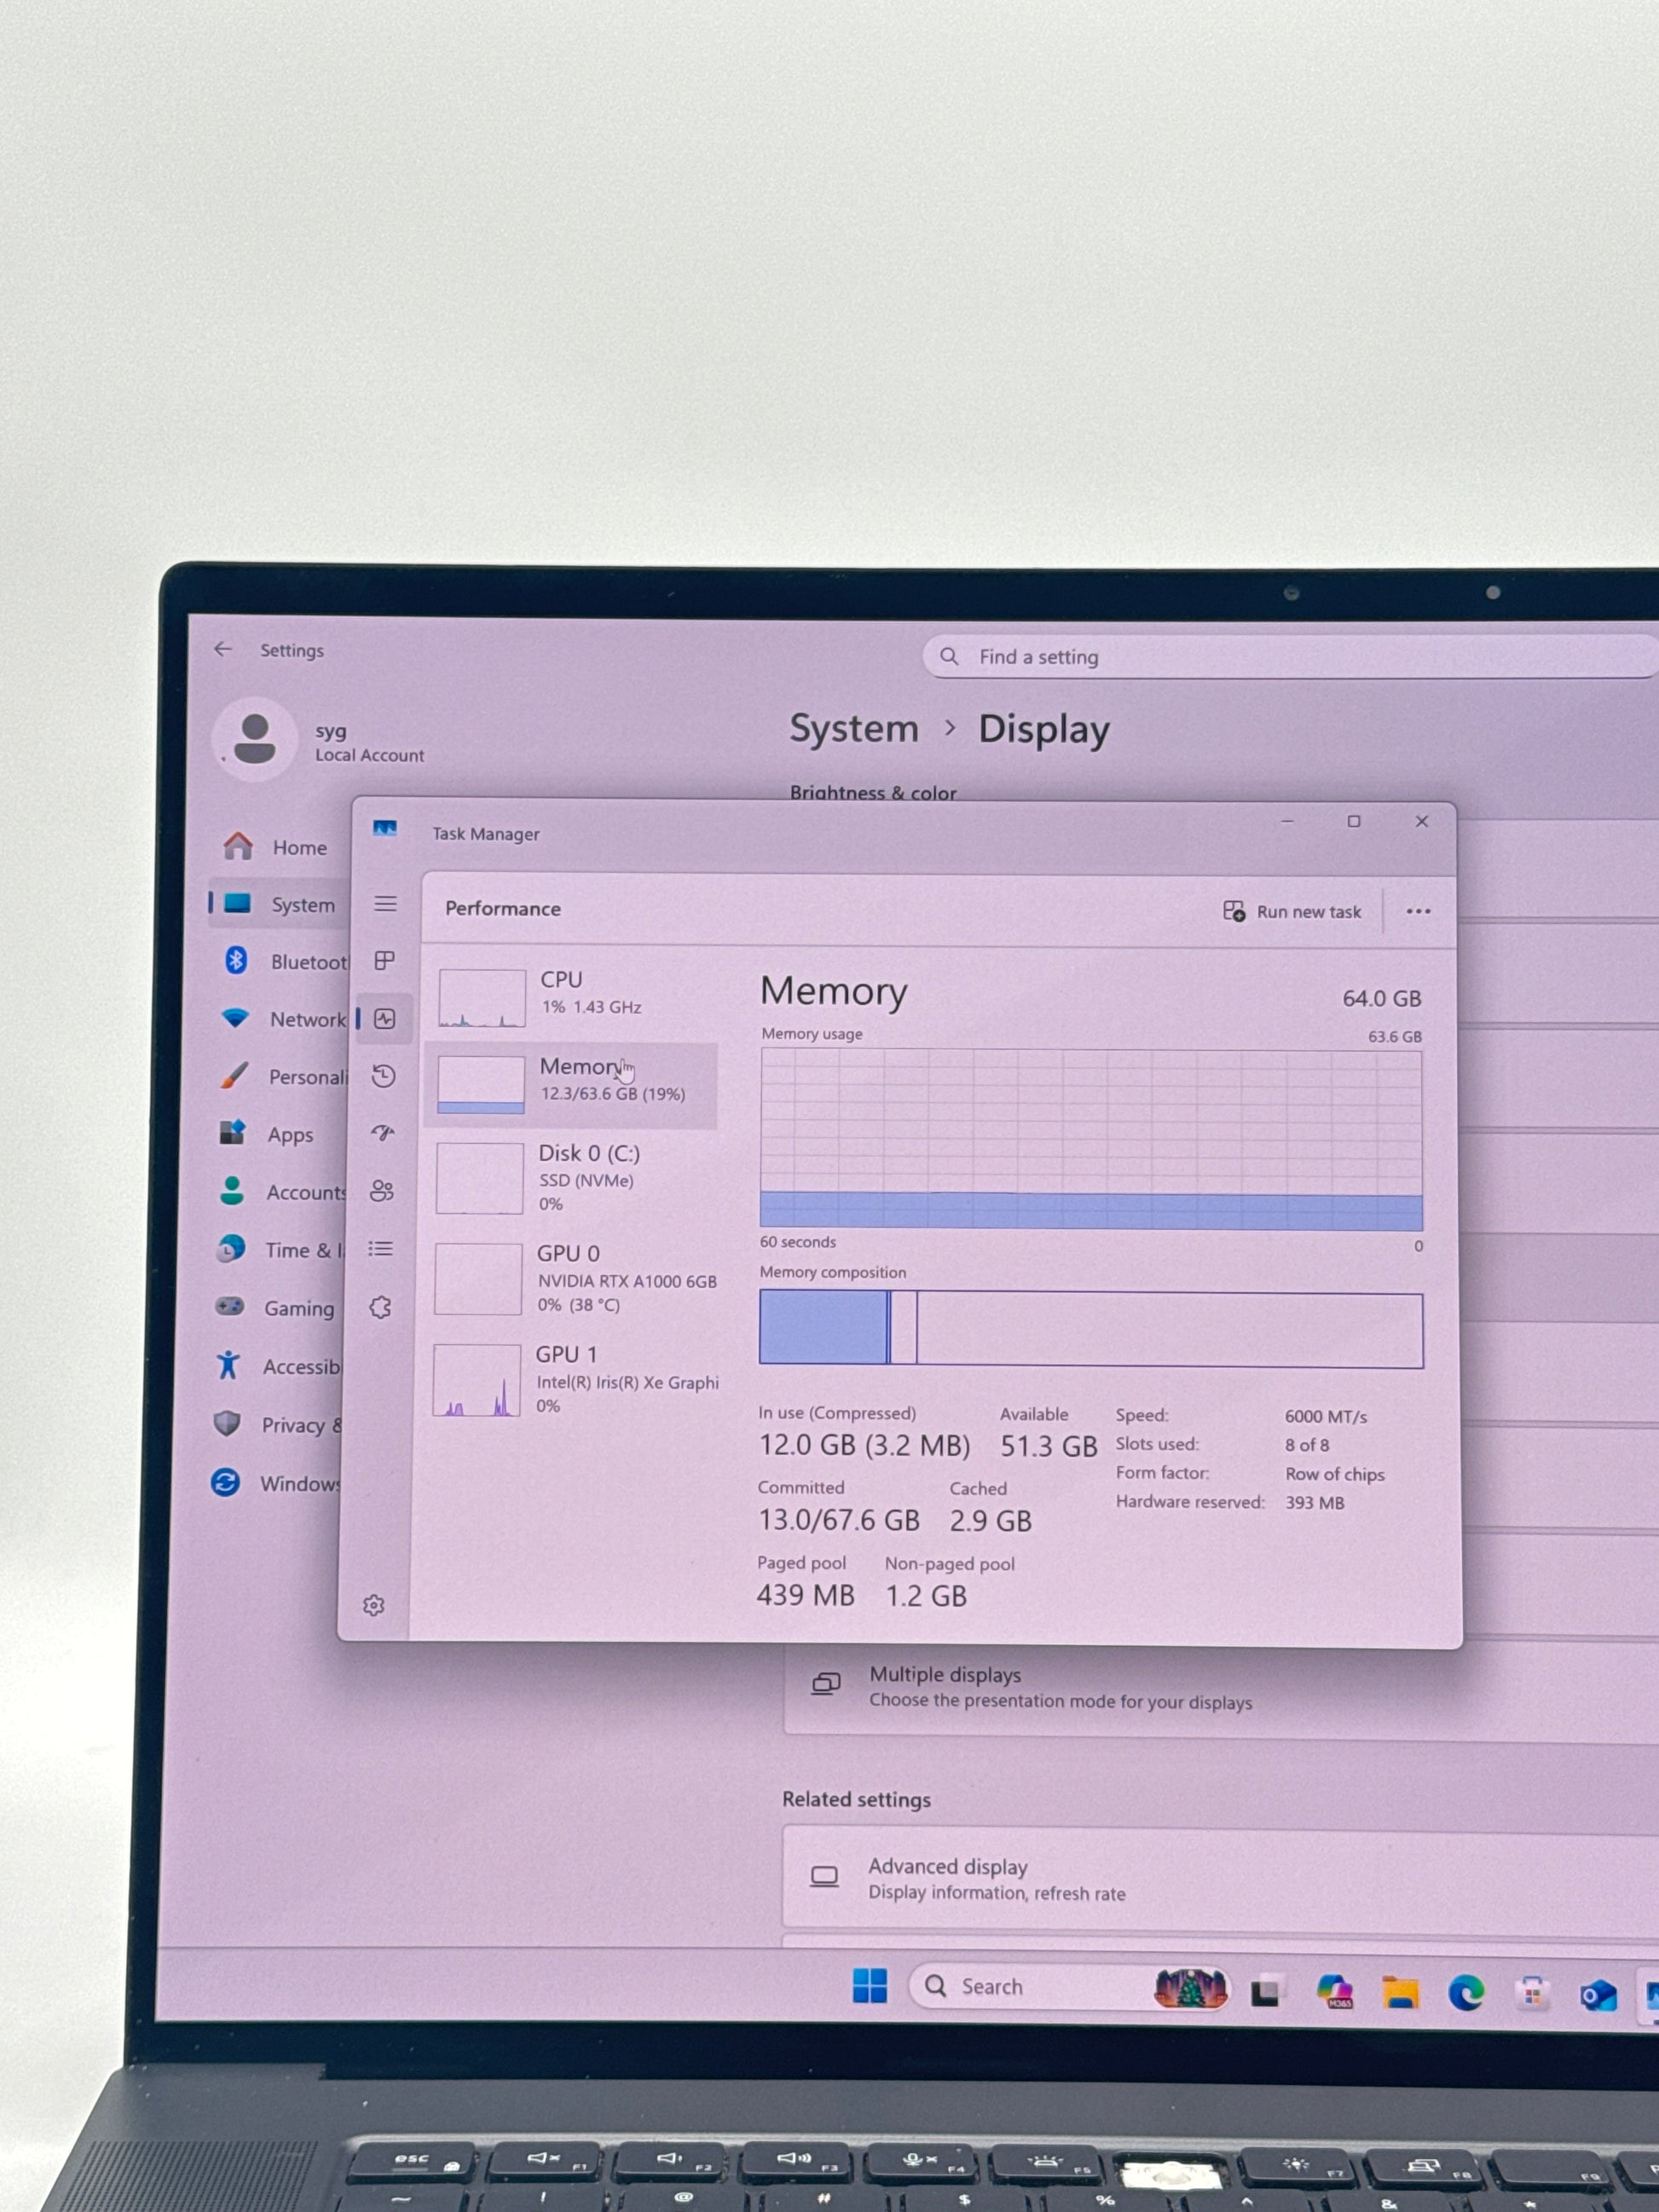Viewport: 1659px width, 2212px height.
Task: Open the Startup apps page icon
Action: [x=383, y=1132]
